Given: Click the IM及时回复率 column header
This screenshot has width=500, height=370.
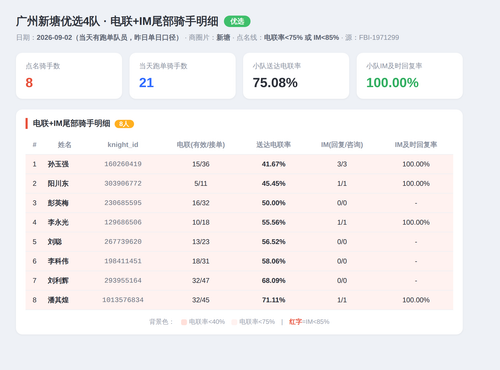Looking at the screenshot, I should [x=416, y=145].
